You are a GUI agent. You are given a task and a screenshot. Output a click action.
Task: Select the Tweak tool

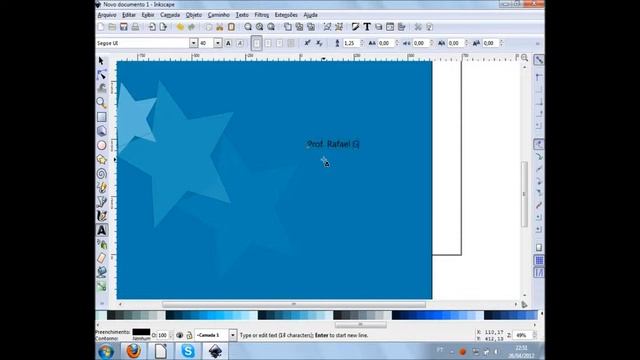pyautogui.click(x=102, y=88)
